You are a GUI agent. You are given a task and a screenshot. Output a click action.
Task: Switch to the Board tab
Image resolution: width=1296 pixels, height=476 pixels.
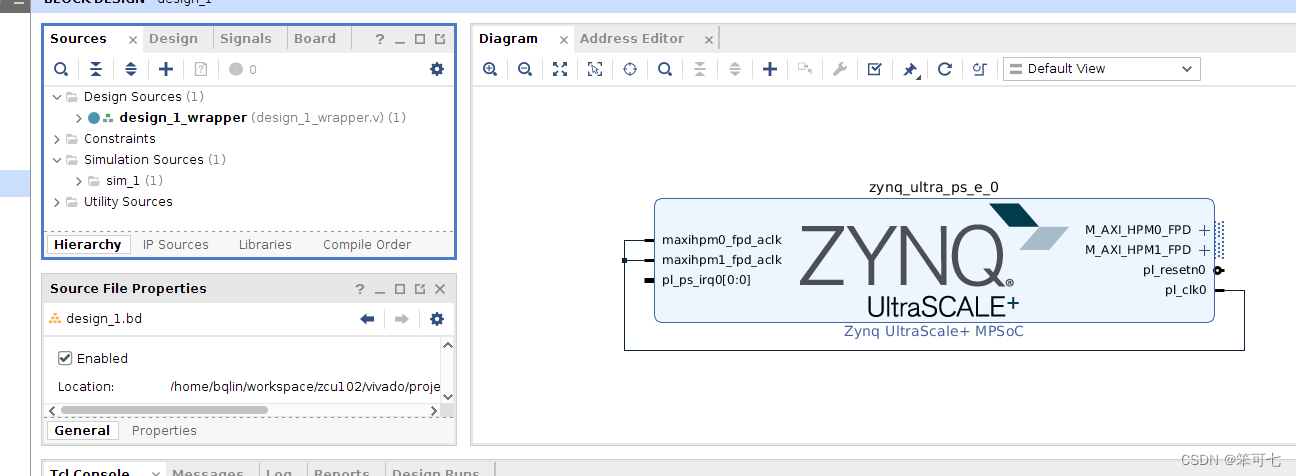(315, 39)
